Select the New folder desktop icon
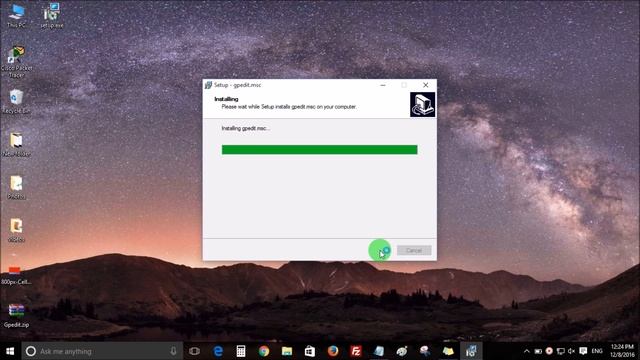 click(16, 145)
